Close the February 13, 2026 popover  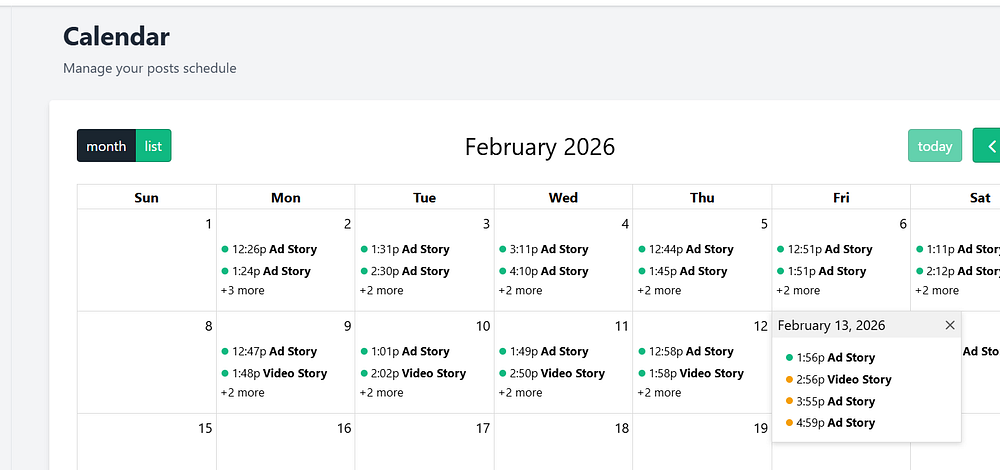[950, 325]
